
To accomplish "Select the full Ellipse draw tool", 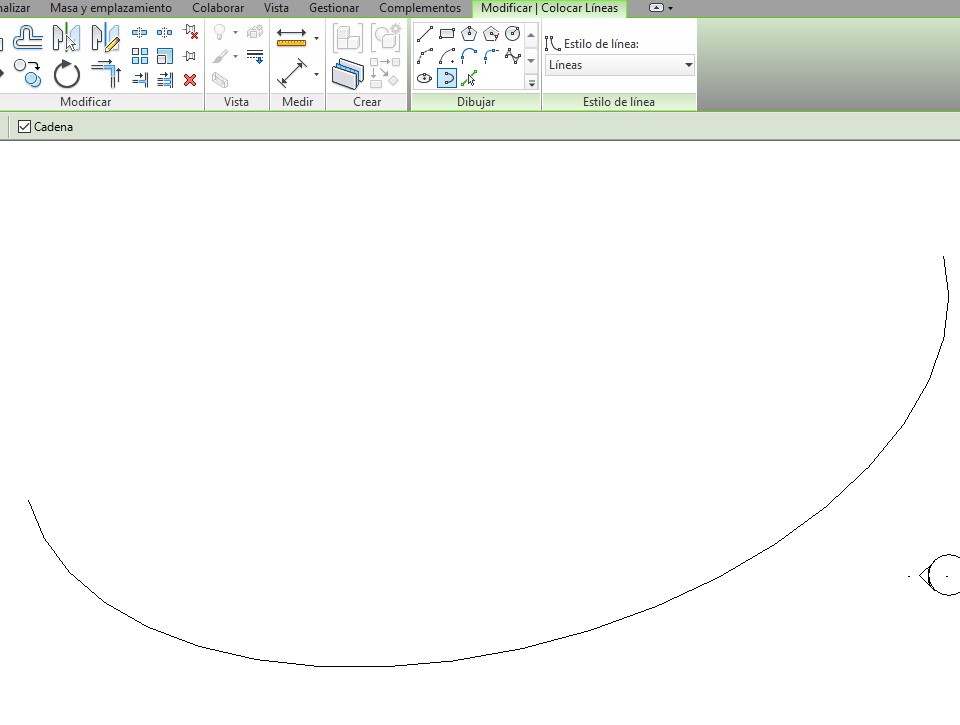I will (x=425, y=78).
